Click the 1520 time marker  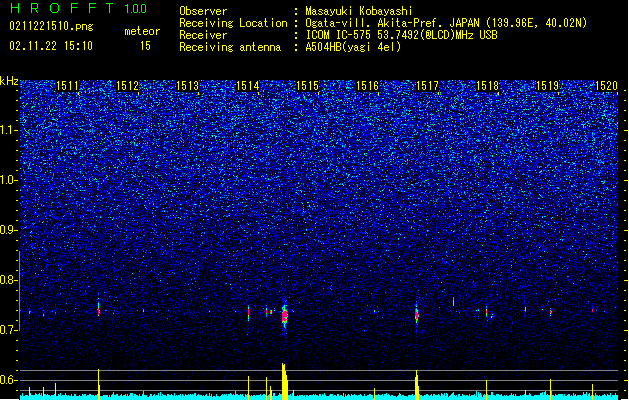coord(607,86)
